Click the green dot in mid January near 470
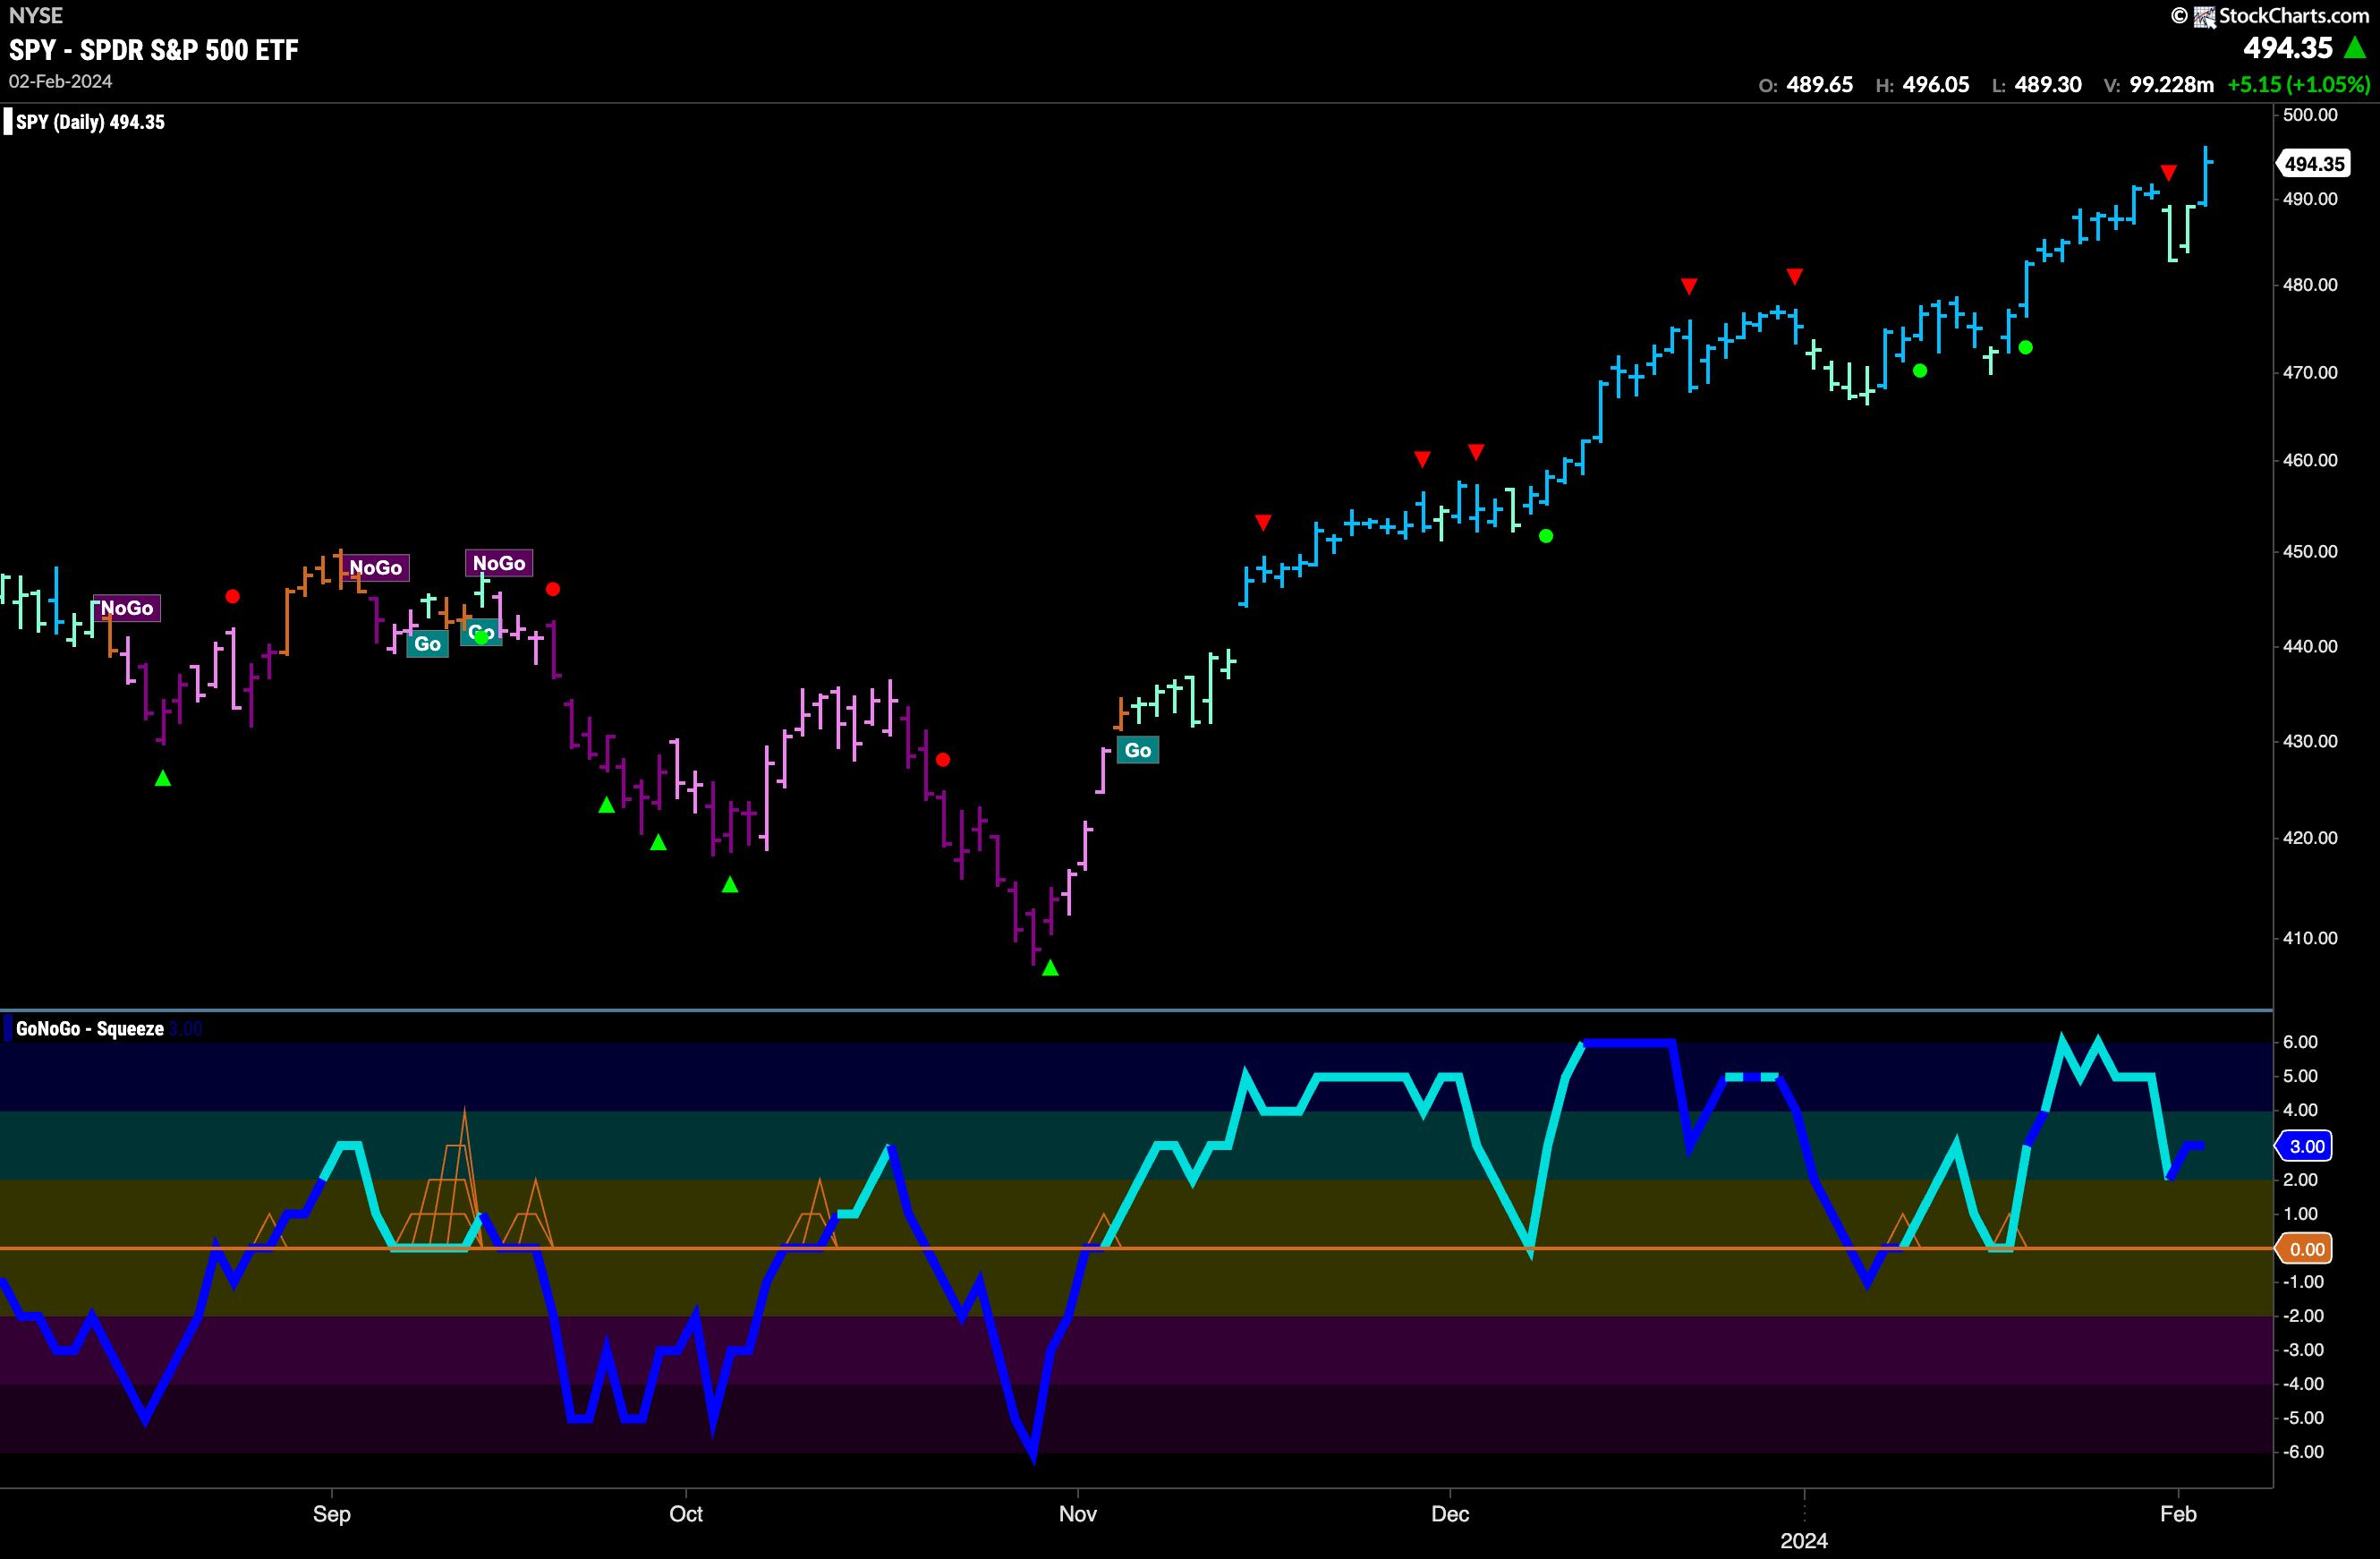 (1920, 371)
